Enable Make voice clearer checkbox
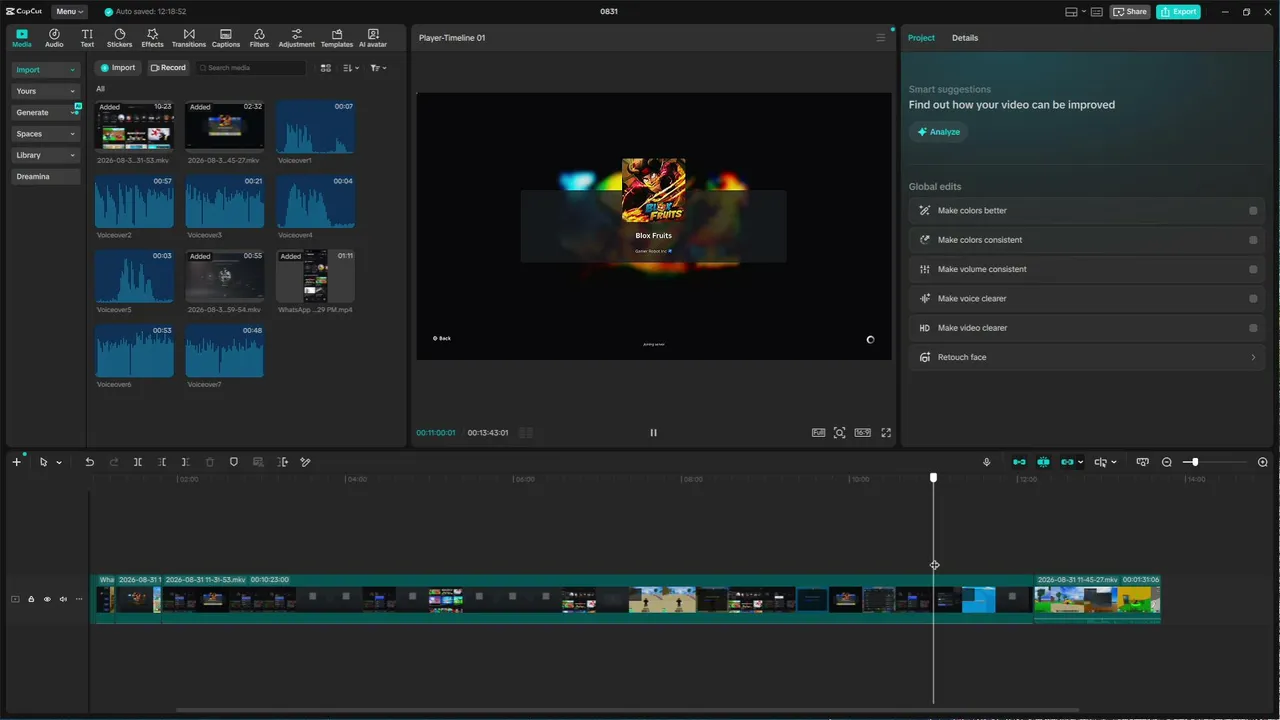The image size is (1280, 720). tap(1253, 299)
